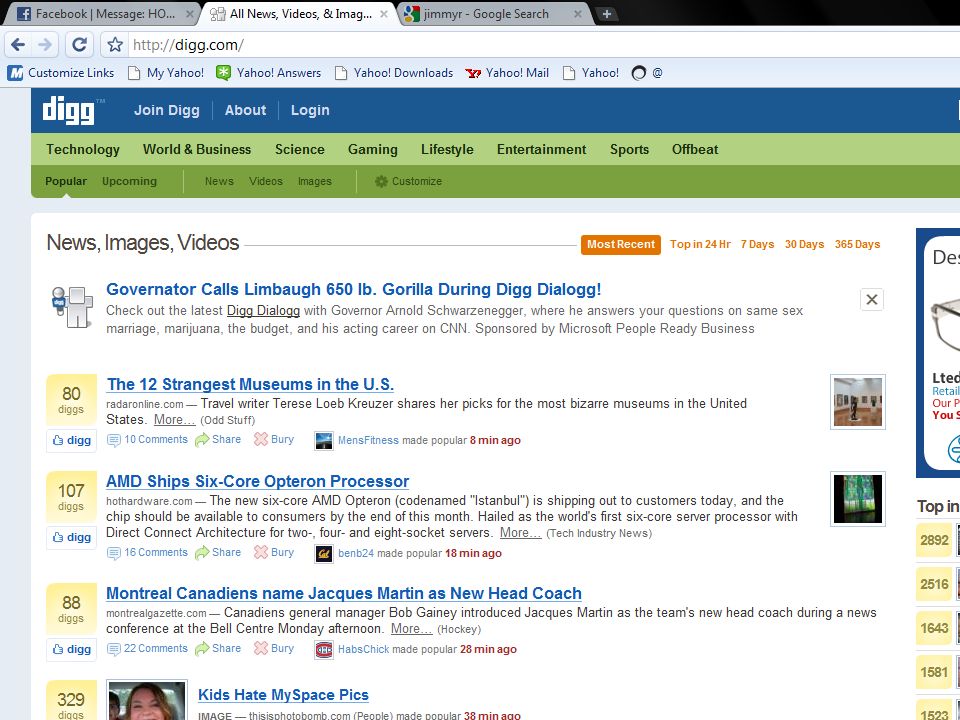
Task: Share the AMD Opteron story
Action: 218,552
